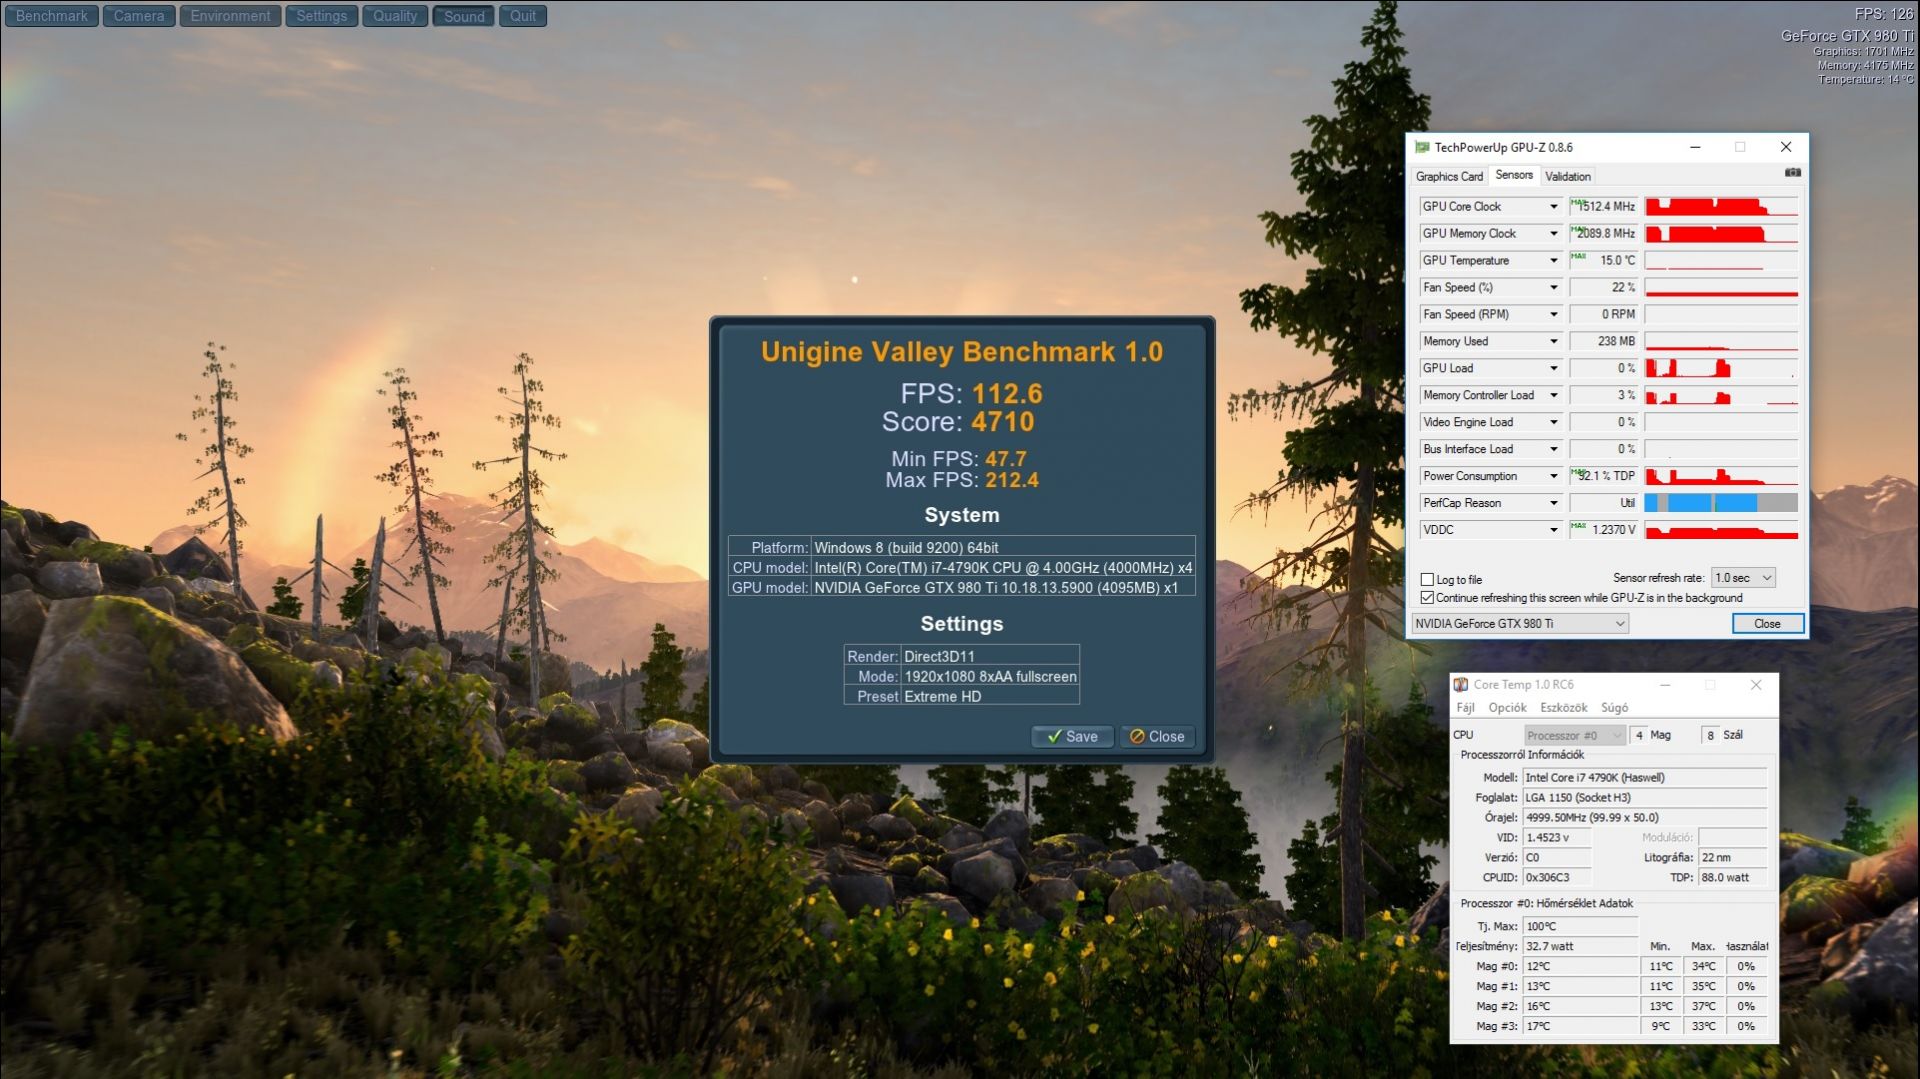Enable the Log to file checkbox

1427,580
